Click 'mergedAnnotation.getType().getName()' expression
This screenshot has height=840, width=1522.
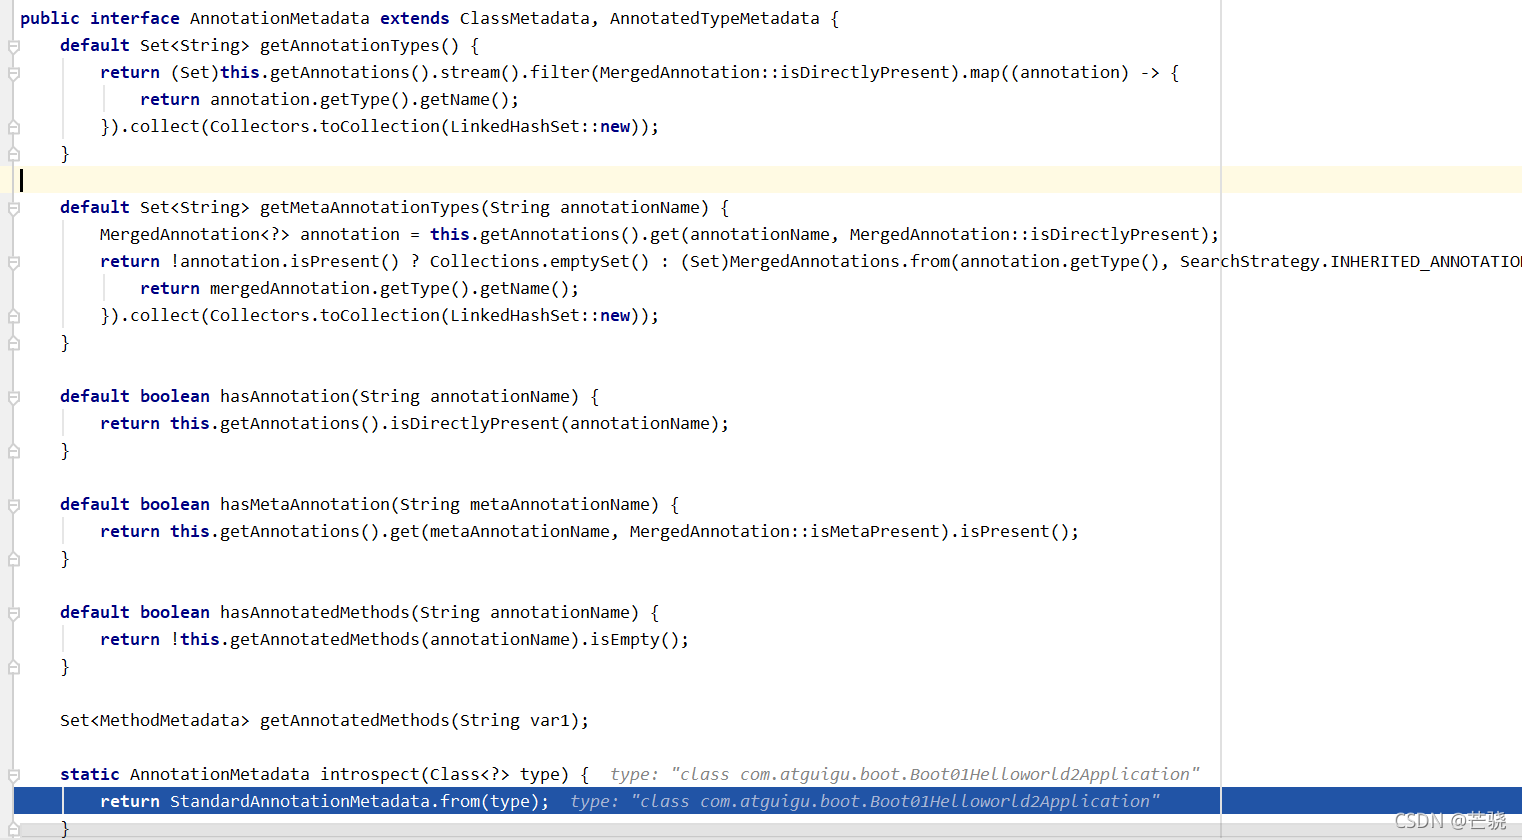pos(390,288)
